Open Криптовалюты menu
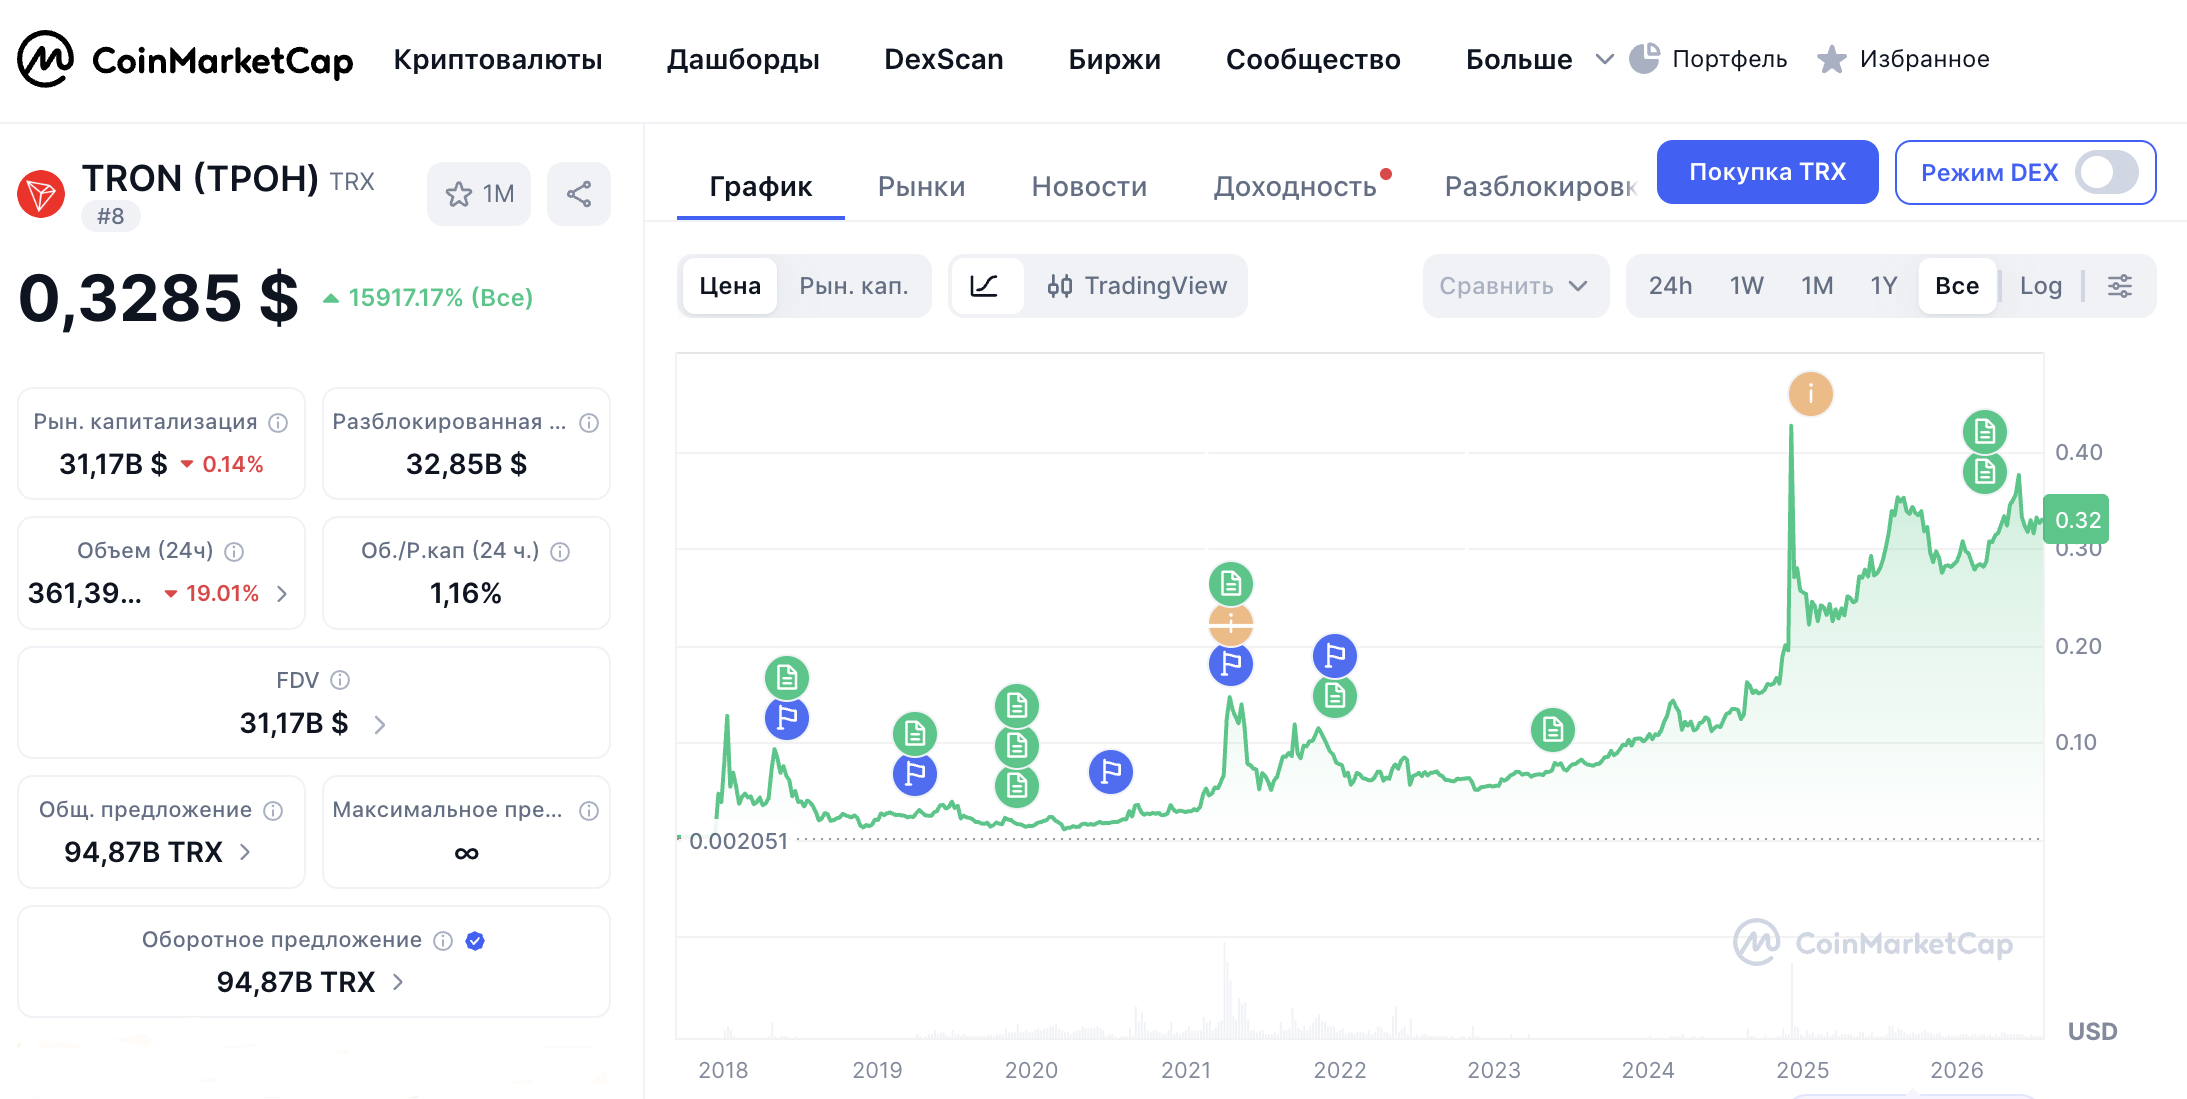This screenshot has height=1099, width=2187. 498,60
